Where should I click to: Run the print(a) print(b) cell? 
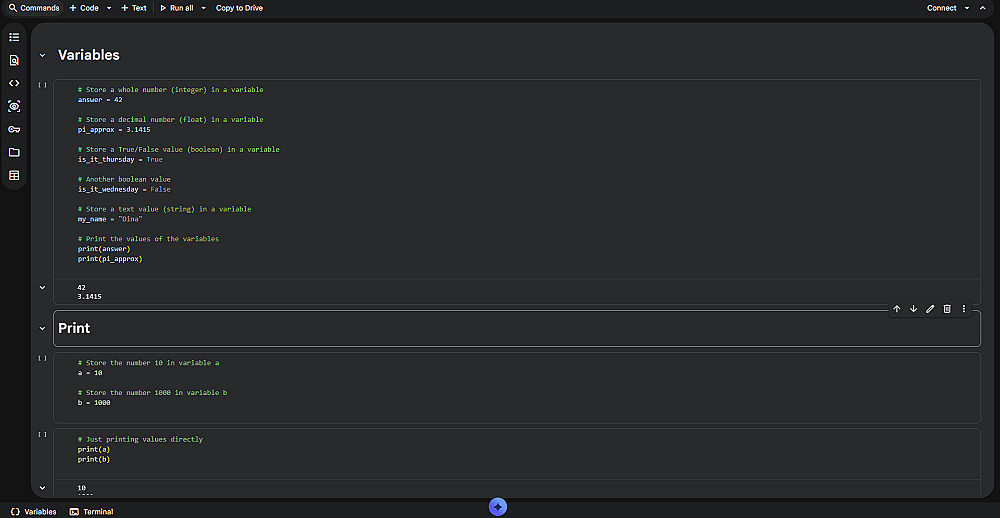[x=42, y=434]
